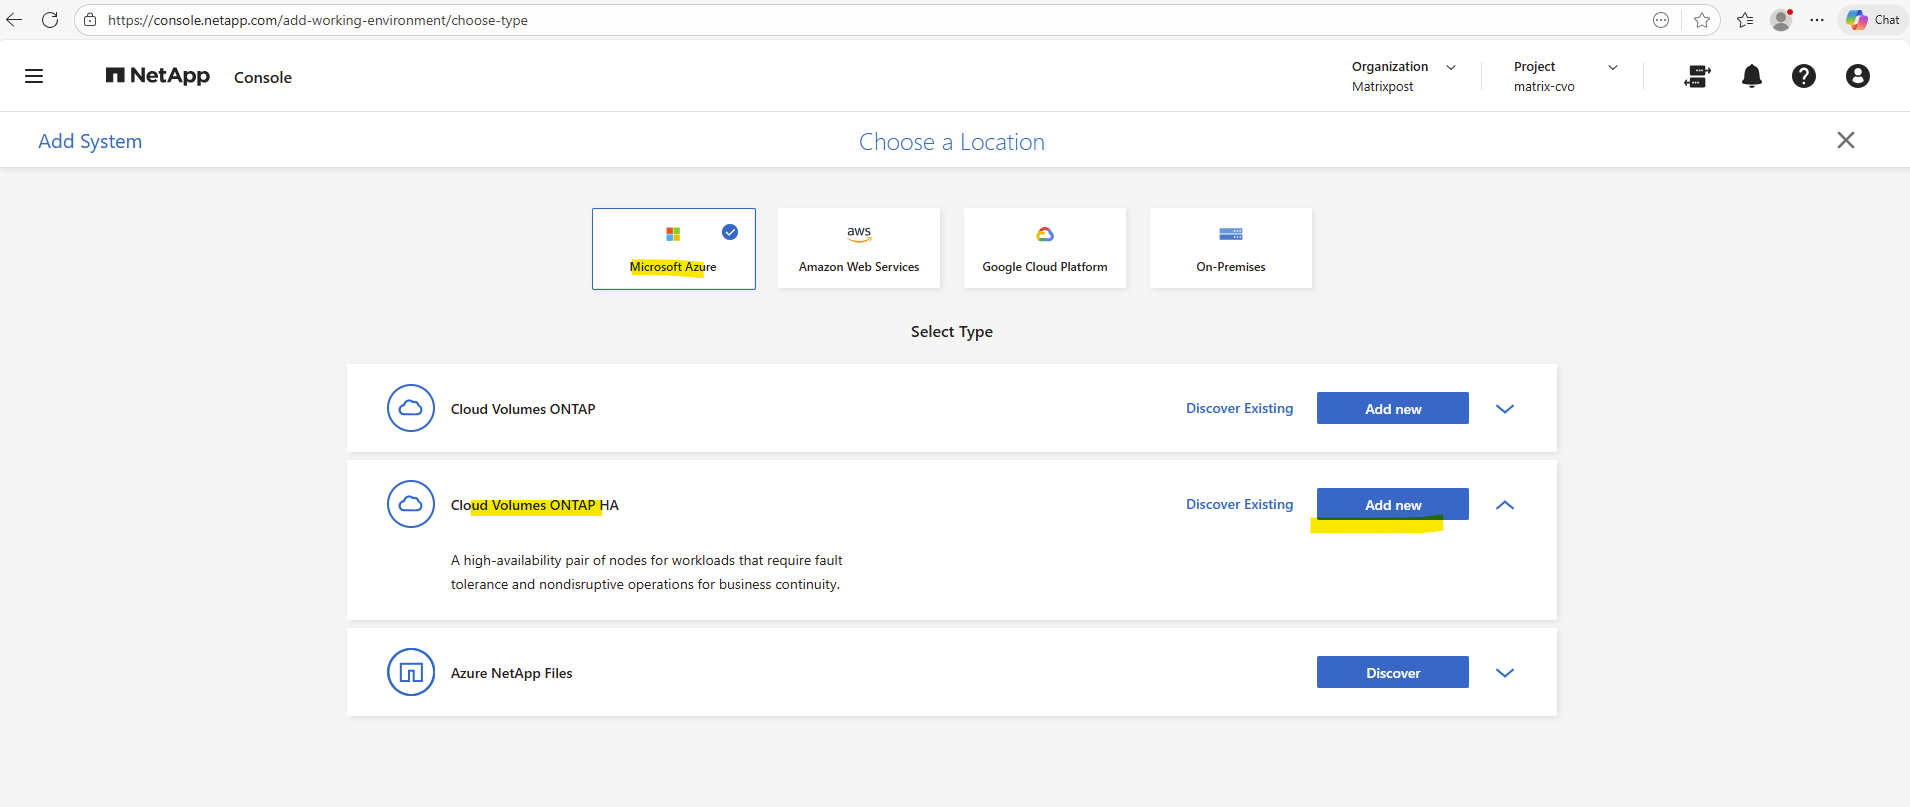Image resolution: width=1910 pixels, height=807 pixels.
Task: Open the hamburger navigation menu
Action: tap(34, 76)
